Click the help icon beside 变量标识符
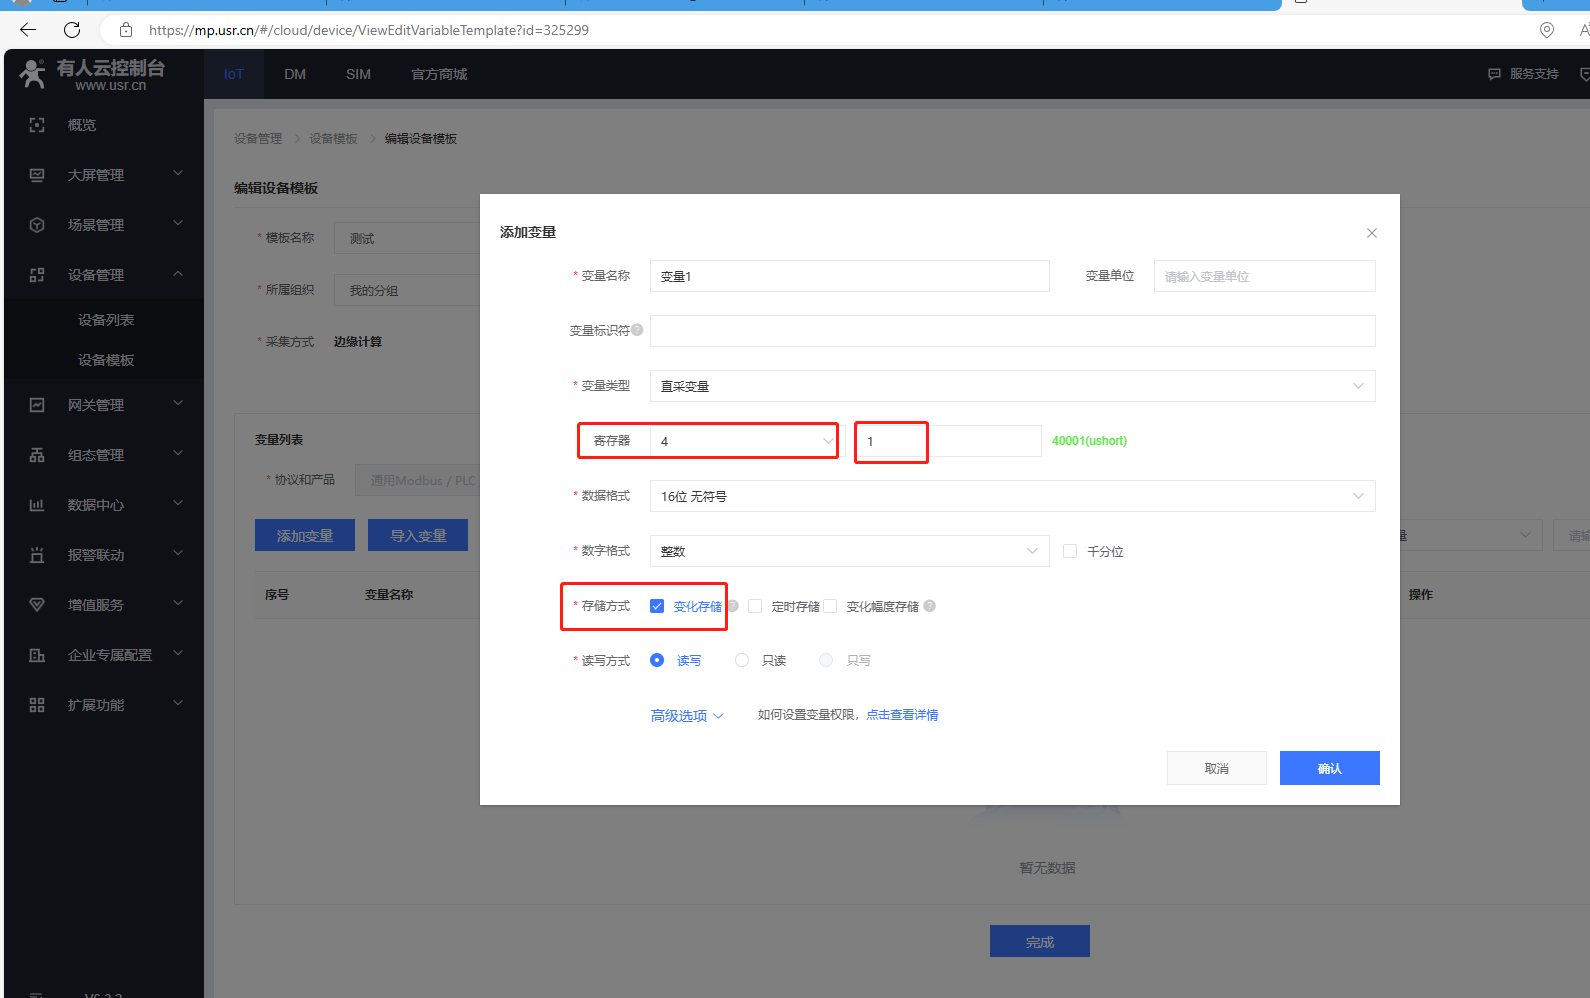The width and height of the screenshot is (1590, 998). click(x=637, y=330)
